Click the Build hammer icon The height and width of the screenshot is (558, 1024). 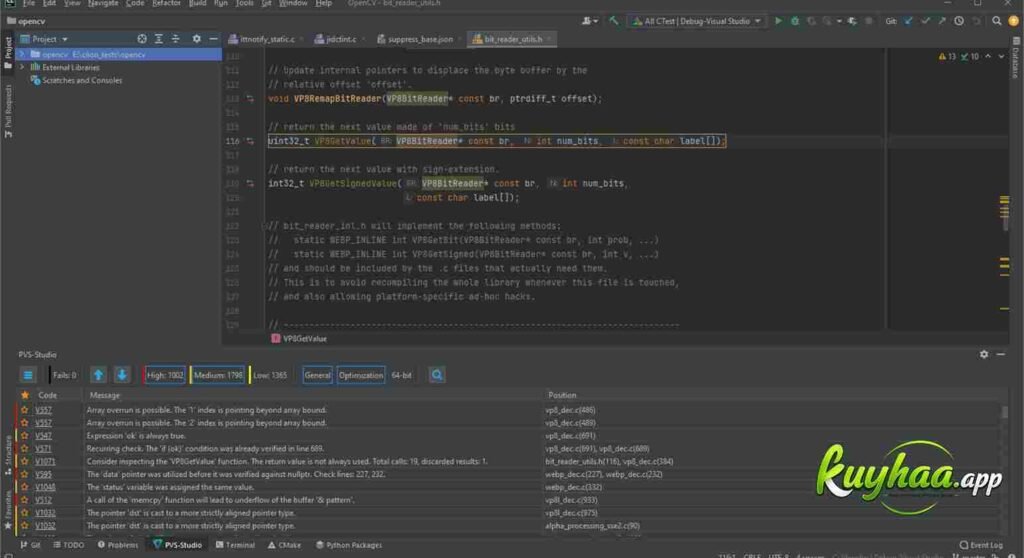point(613,21)
